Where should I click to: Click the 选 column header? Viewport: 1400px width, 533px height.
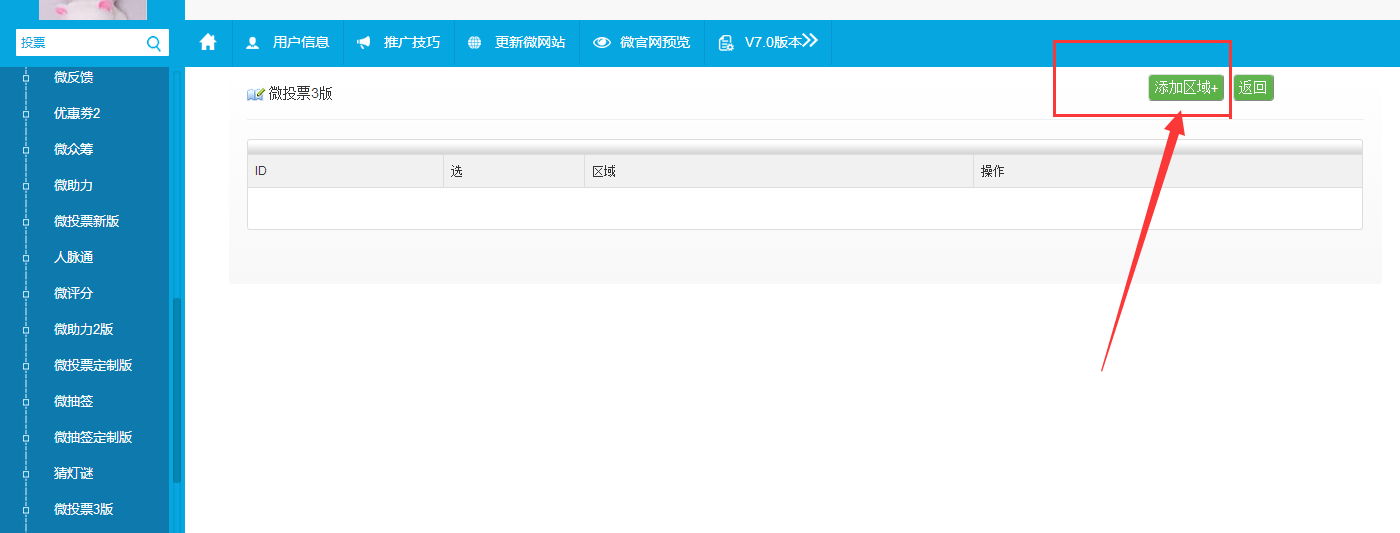(514, 171)
